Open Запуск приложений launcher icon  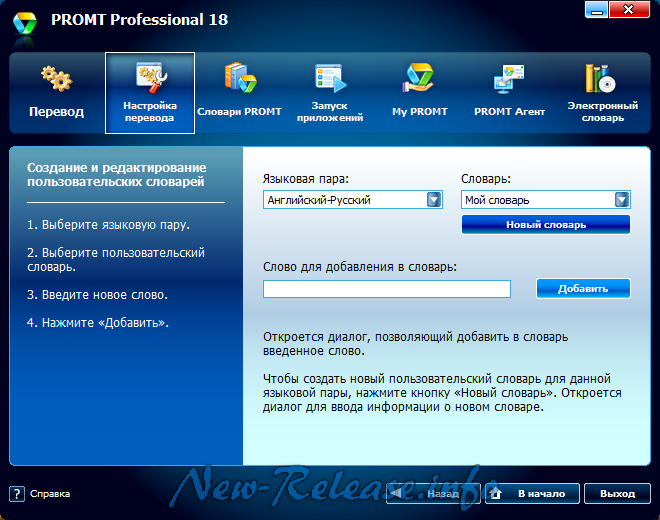coord(330,78)
